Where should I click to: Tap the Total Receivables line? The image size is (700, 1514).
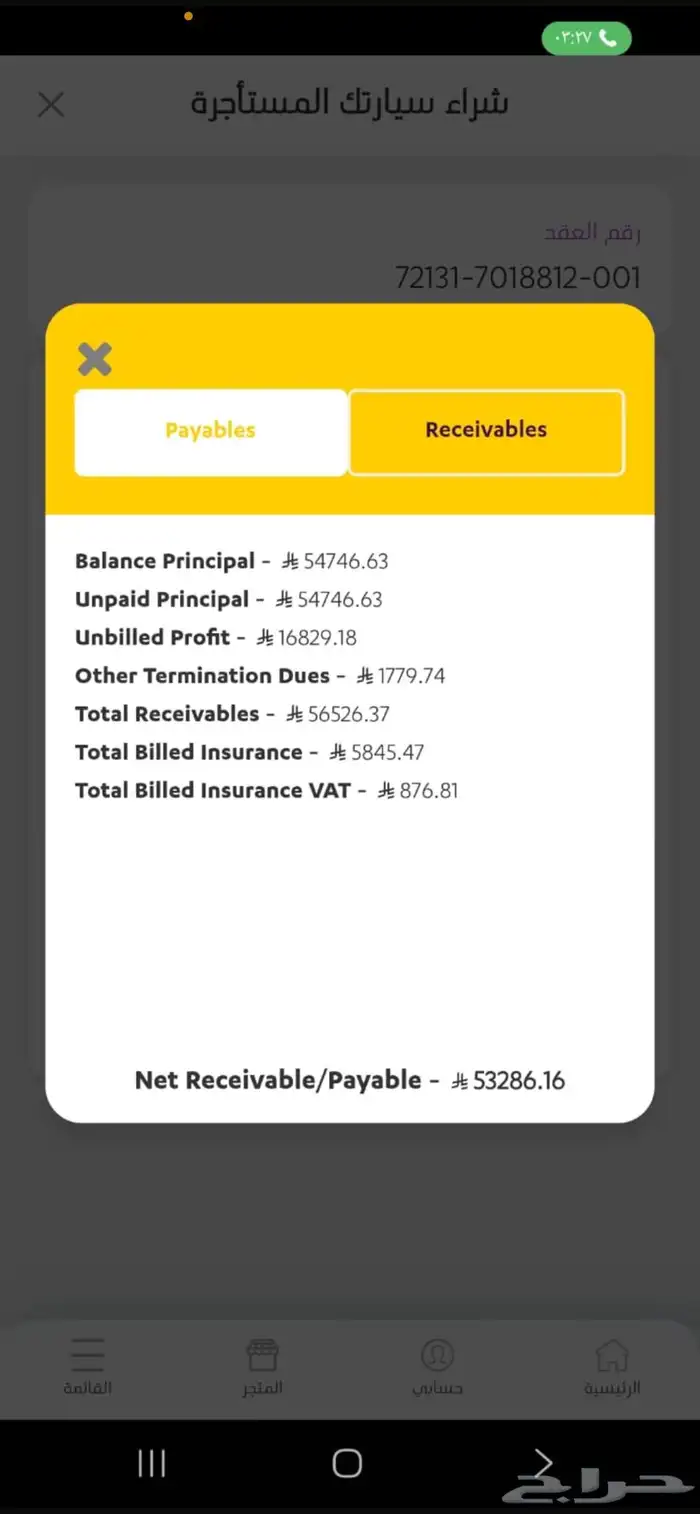(x=232, y=714)
